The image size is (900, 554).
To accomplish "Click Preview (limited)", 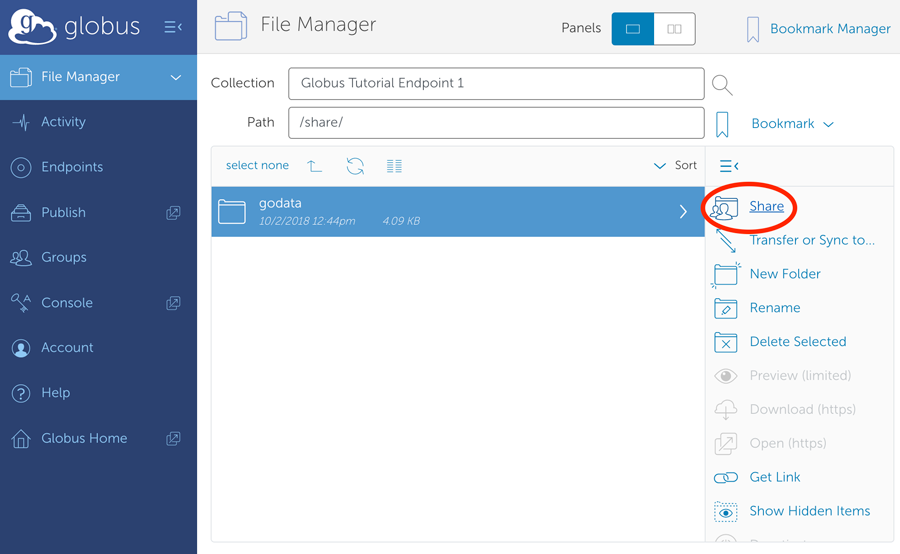I will tap(800, 375).
